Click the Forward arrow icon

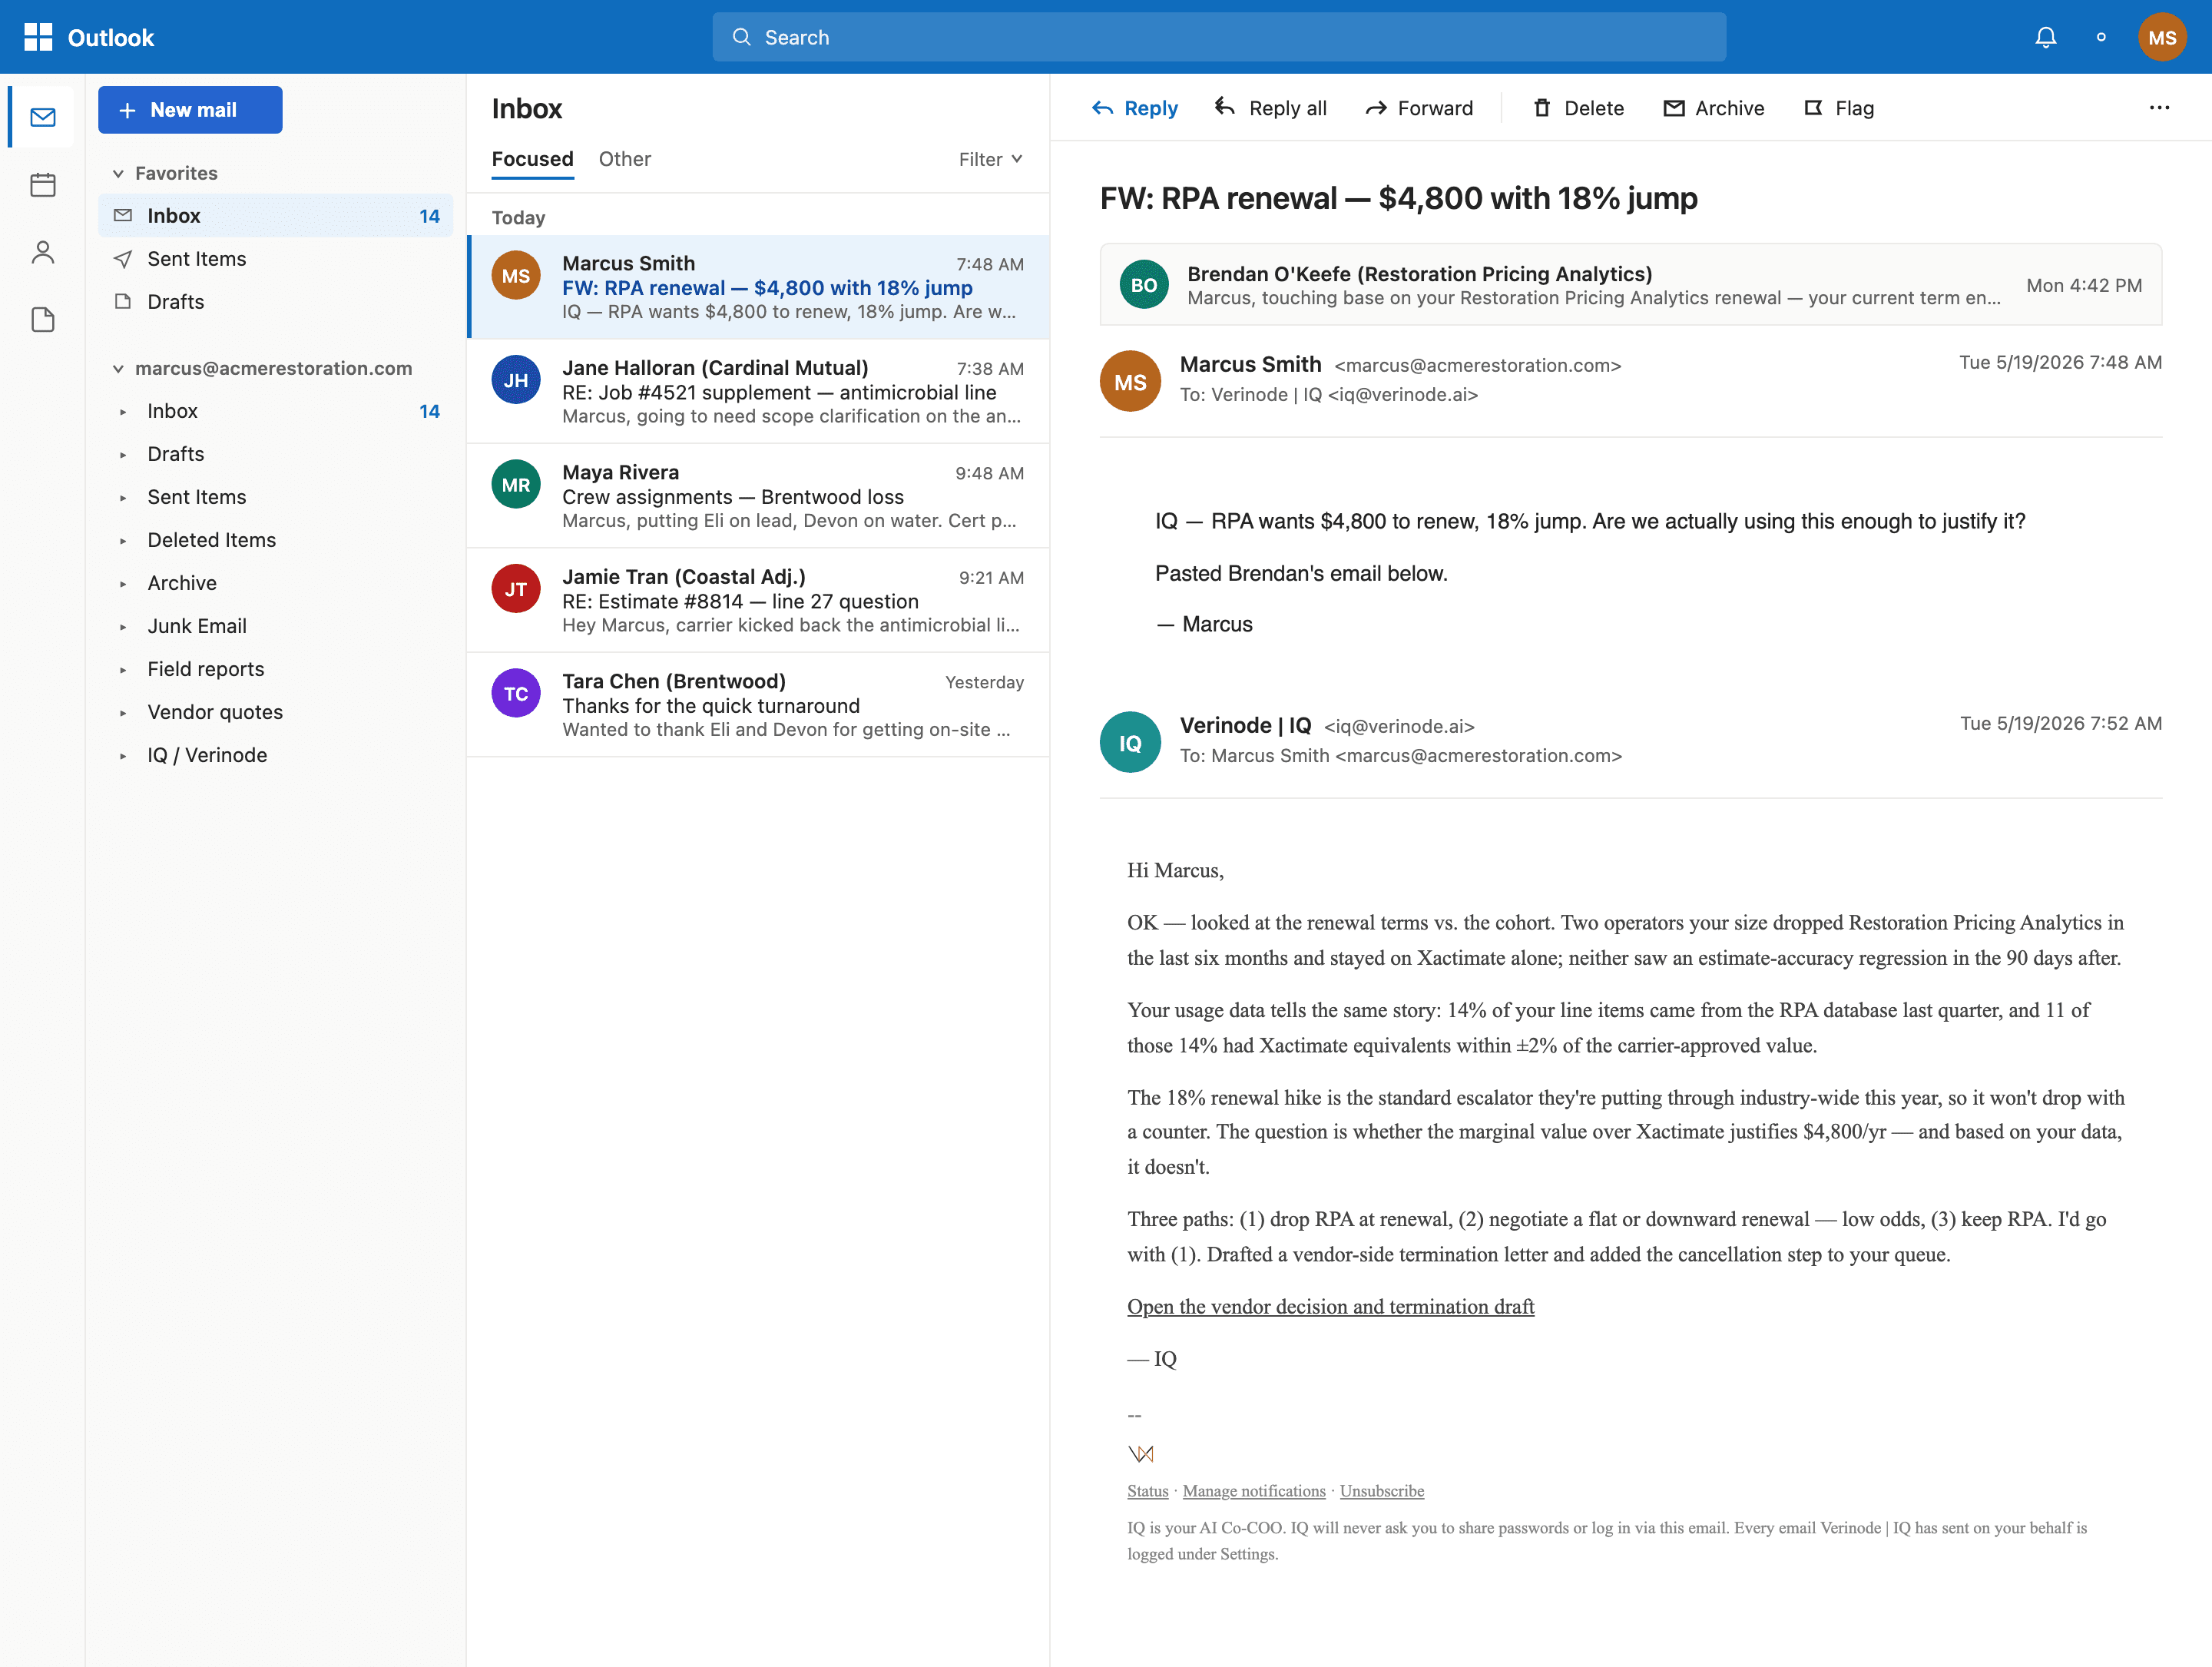pyautogui.click(x=1376, y=108)
